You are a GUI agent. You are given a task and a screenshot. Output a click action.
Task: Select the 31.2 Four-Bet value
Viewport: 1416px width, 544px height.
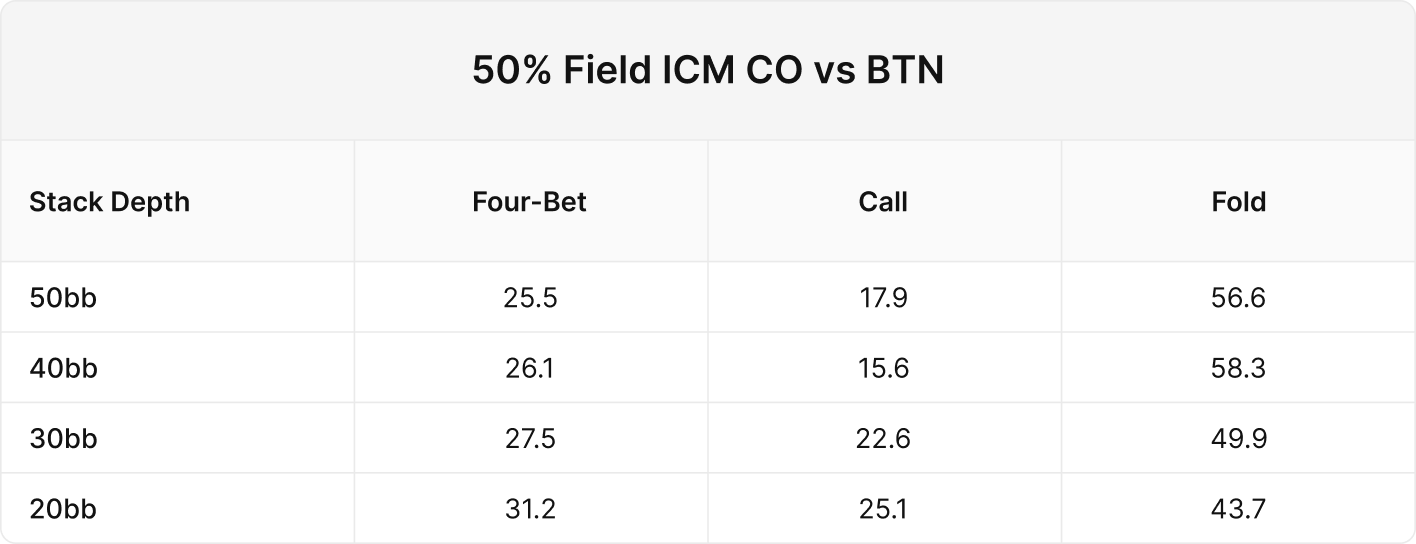pyautogui.click(x=530, y=509)
